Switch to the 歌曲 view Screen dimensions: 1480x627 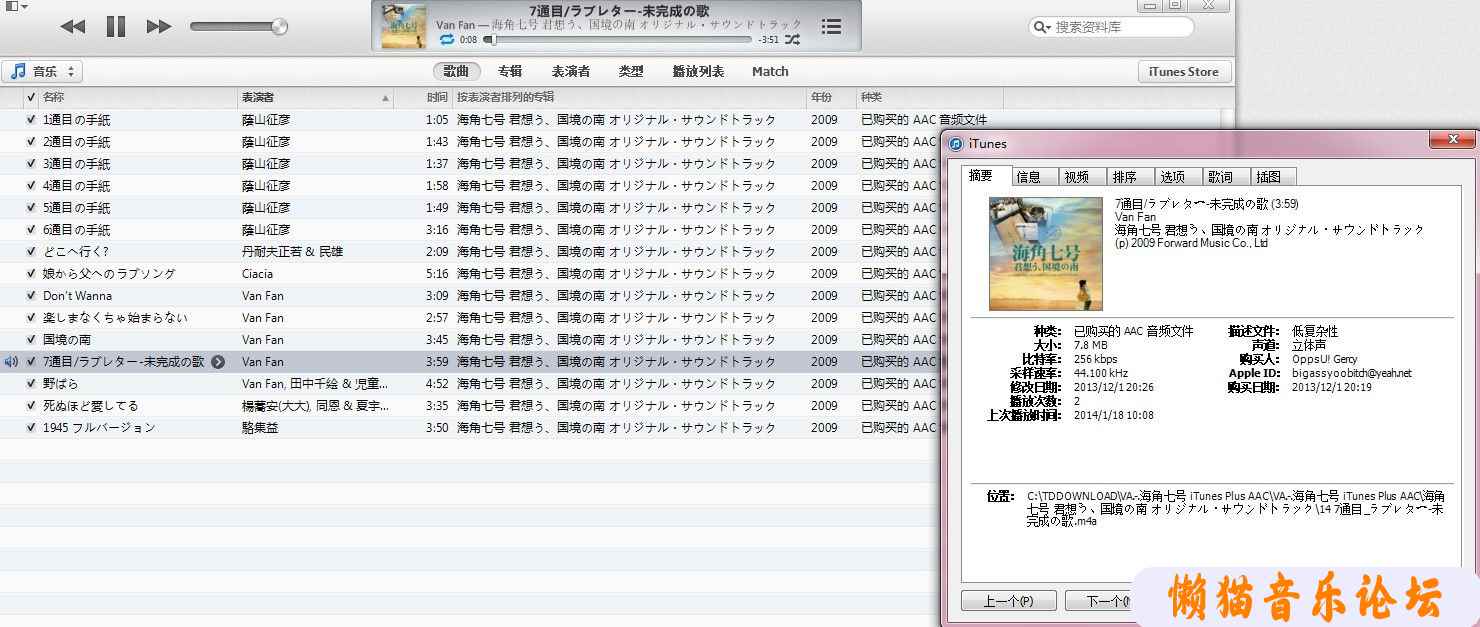[457, 71]
